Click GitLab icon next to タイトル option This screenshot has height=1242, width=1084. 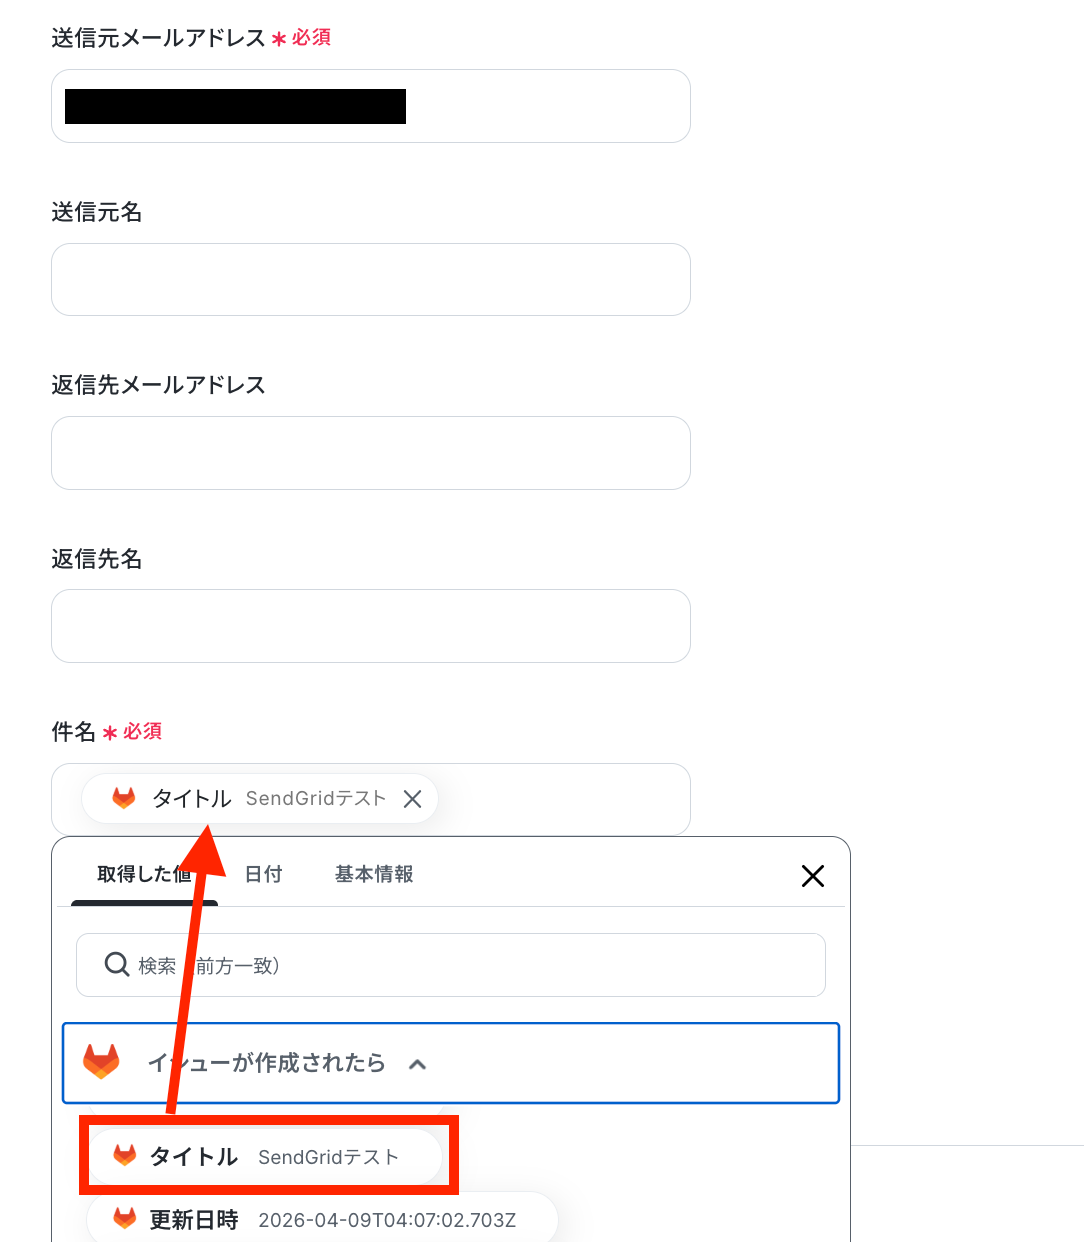pos(125,1156)
